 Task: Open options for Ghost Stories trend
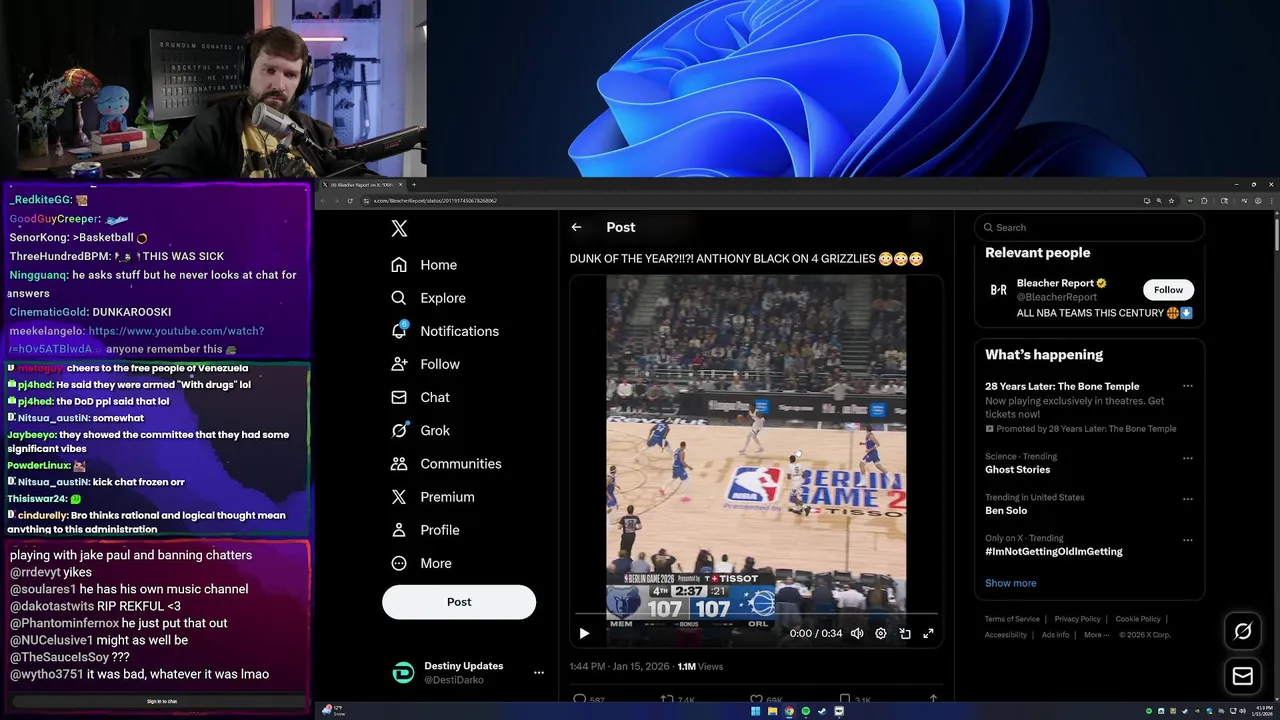(1187, 458)
